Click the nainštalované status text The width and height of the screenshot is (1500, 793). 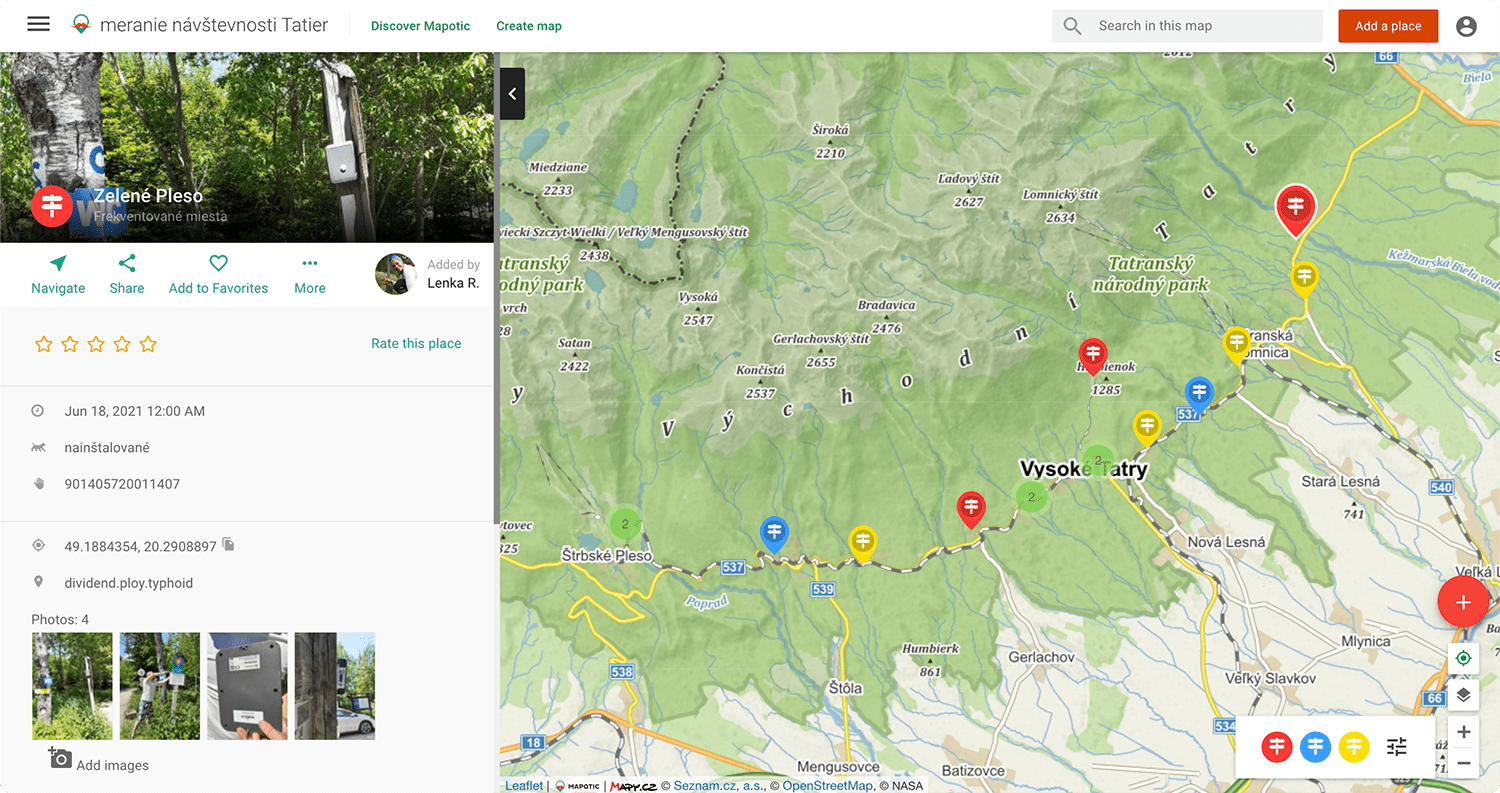tap(107, 448)
